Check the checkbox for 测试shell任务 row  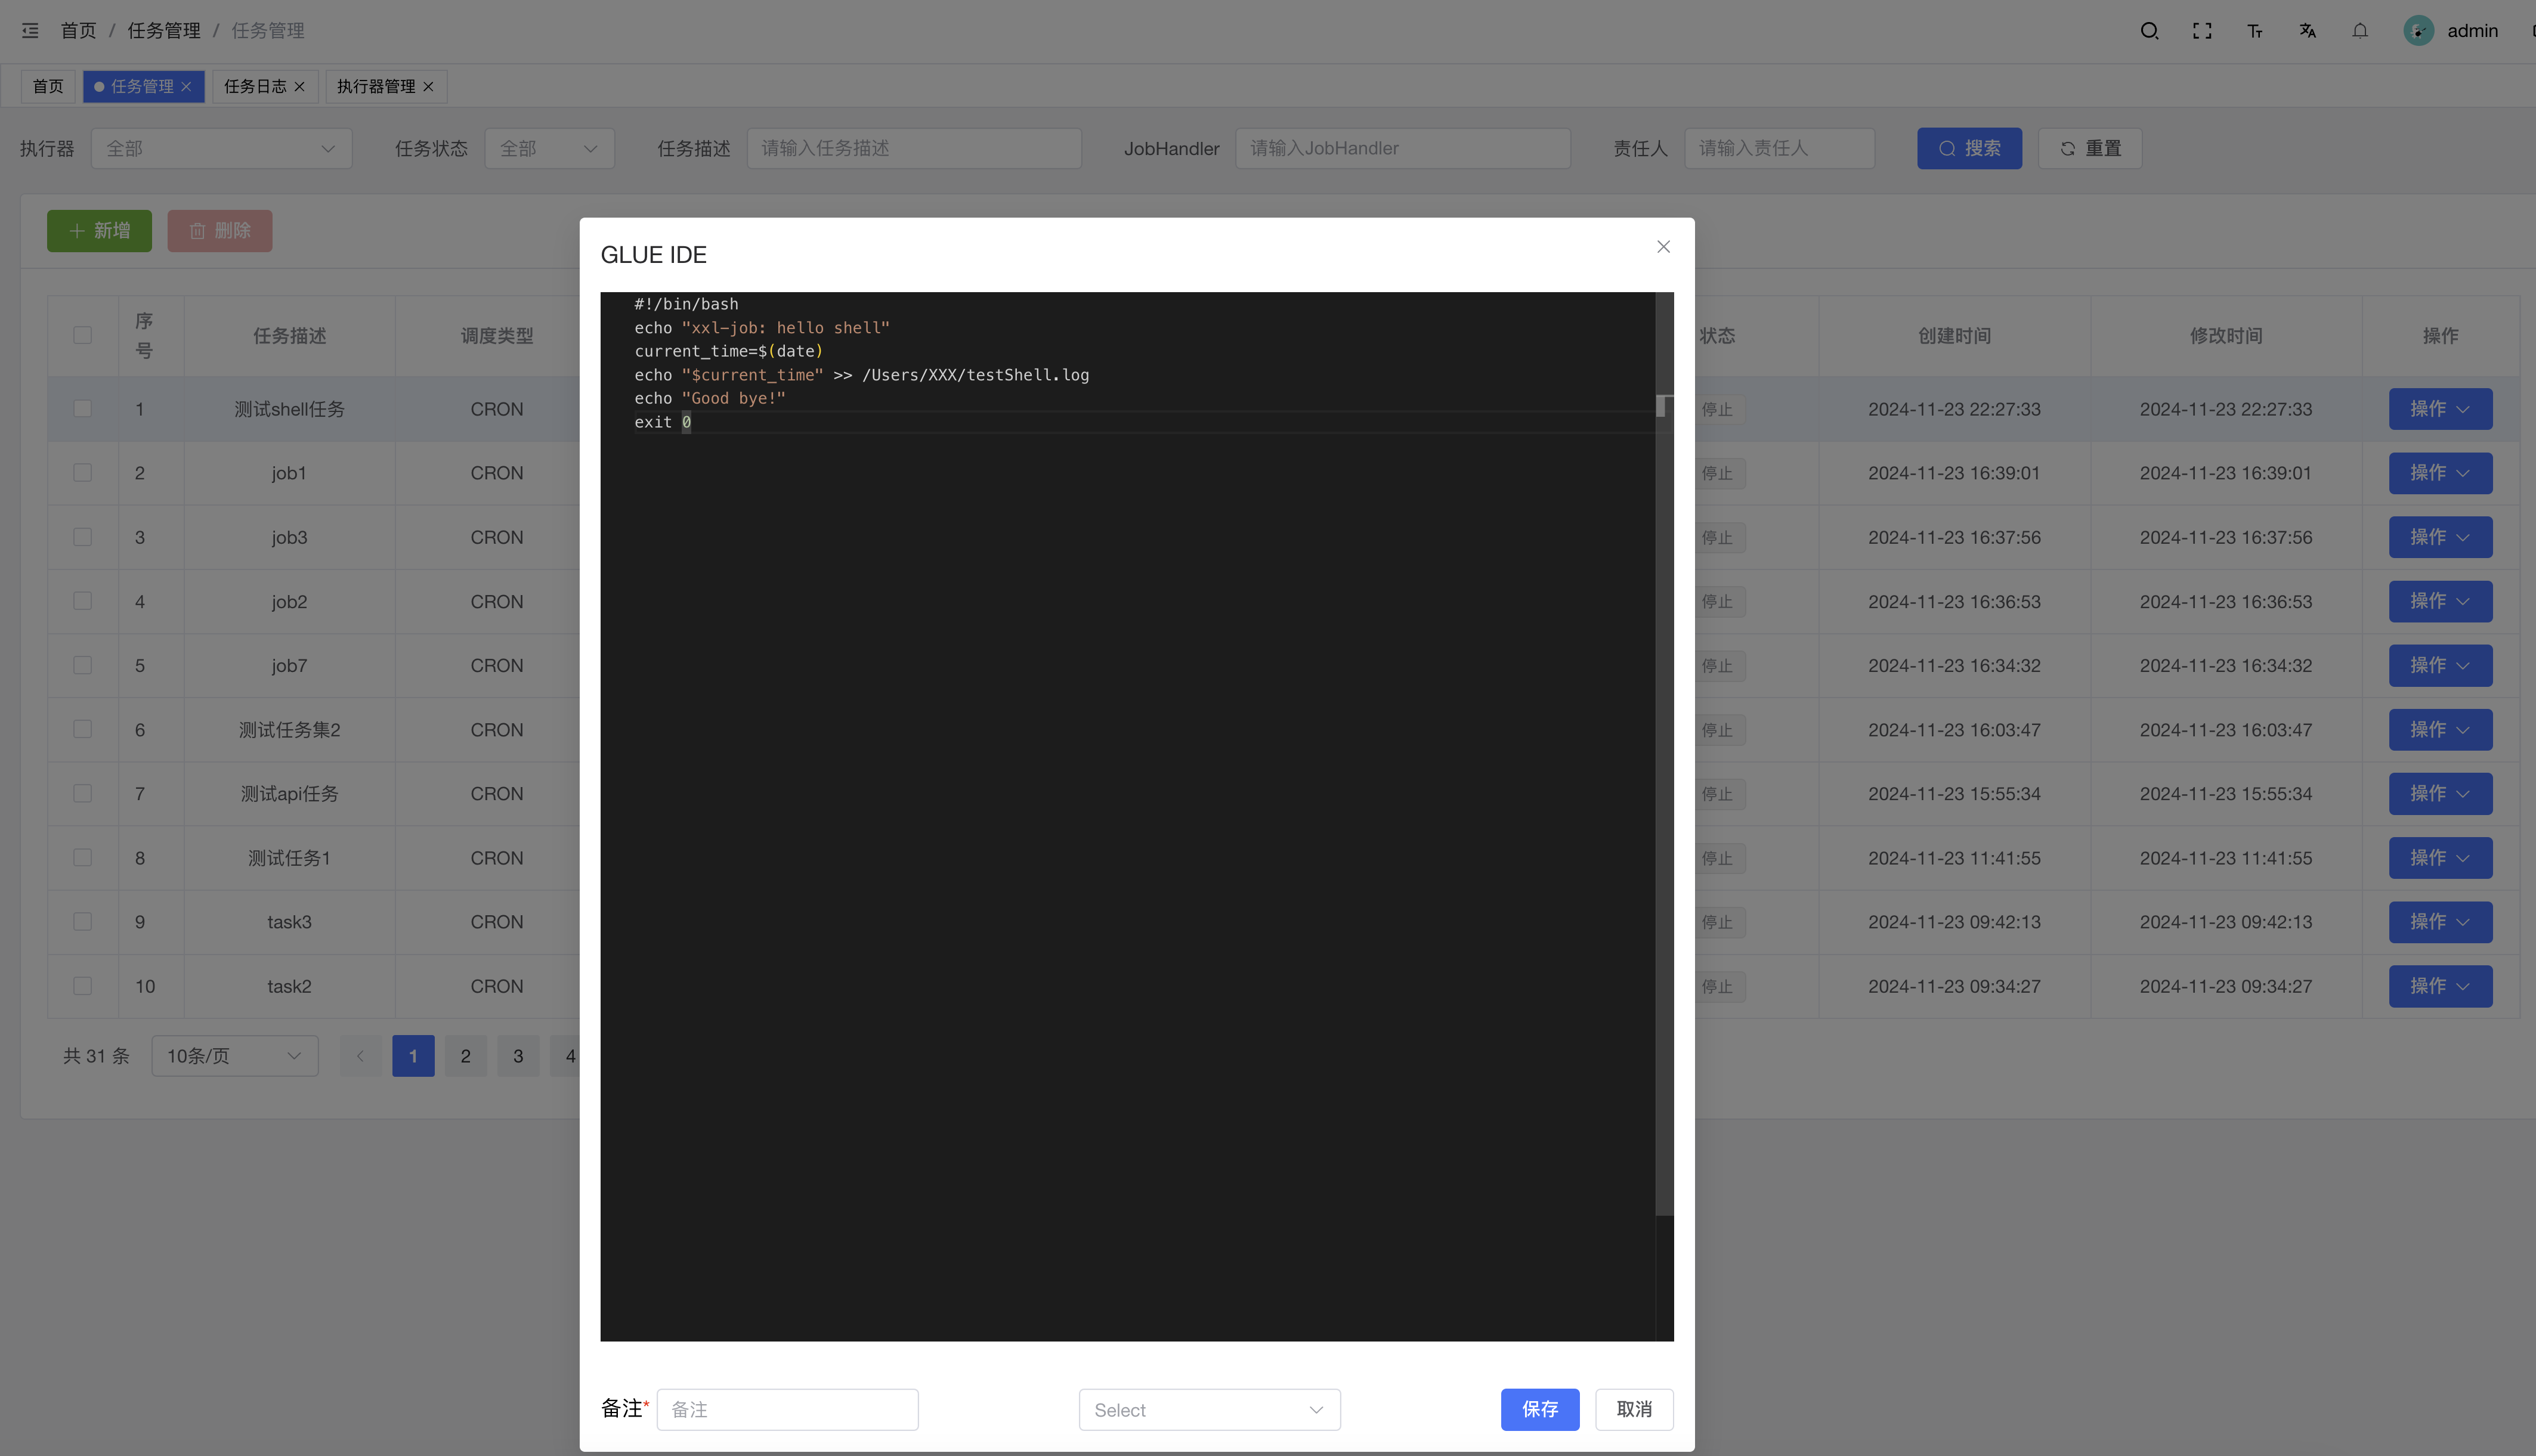(82, 409)
